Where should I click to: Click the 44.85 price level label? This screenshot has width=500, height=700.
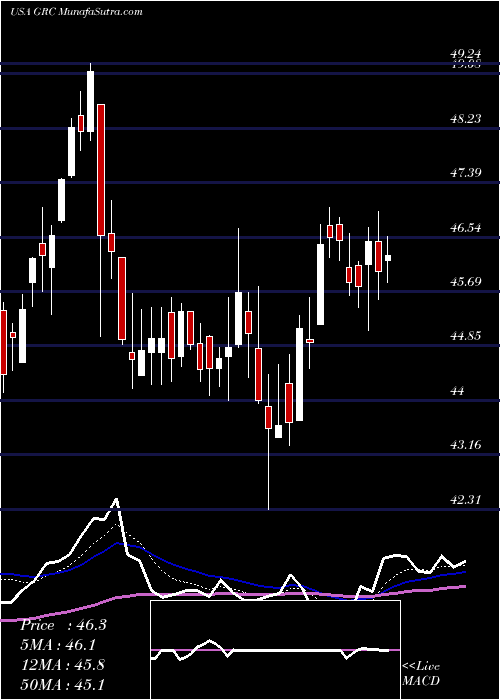466,336
